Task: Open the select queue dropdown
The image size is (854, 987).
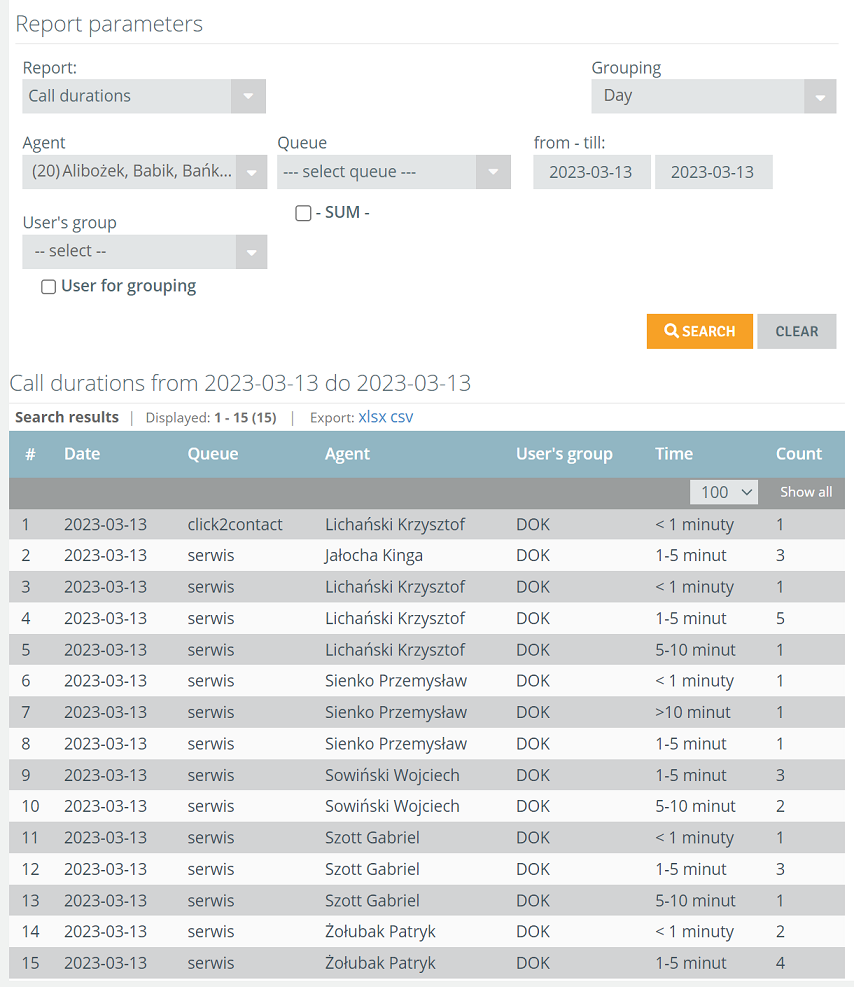Action: tap(393, 172)
